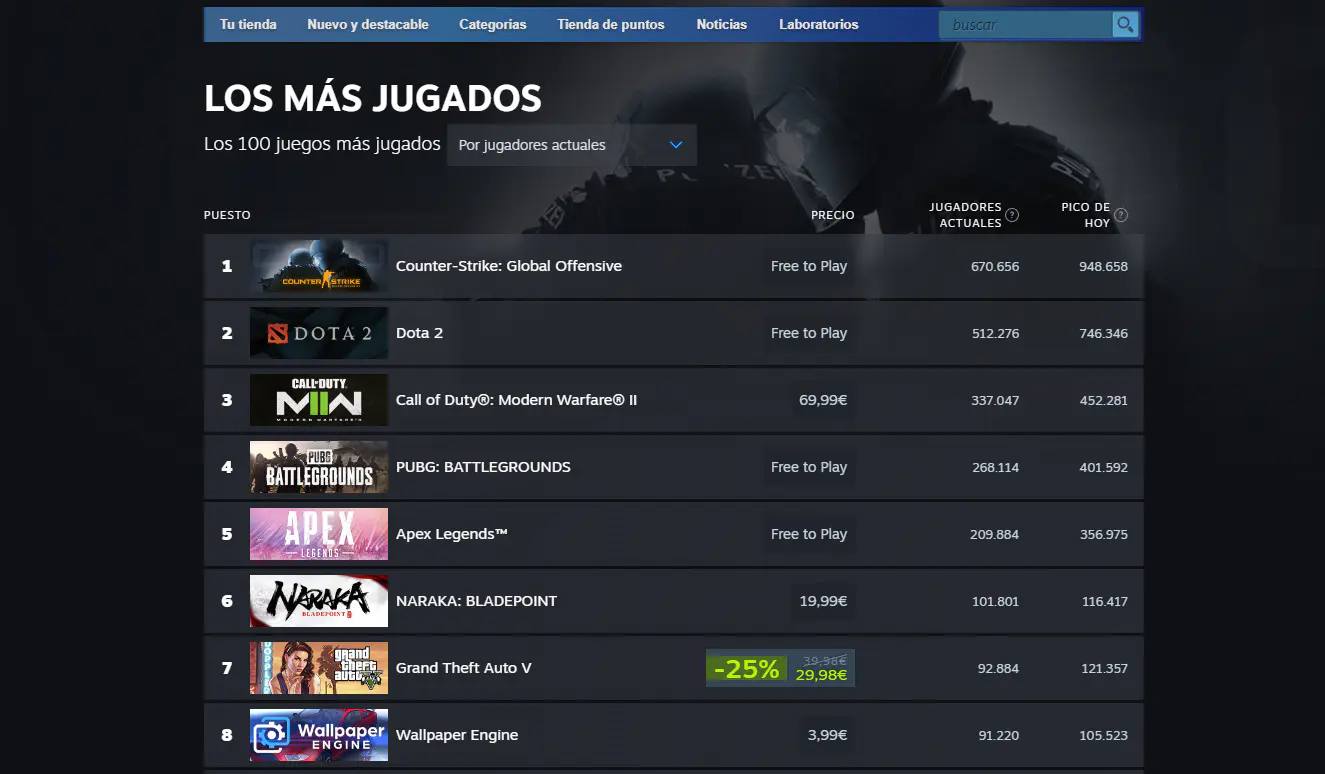Open Counter-Strike: Global Offensive thumbnail

pyautogui.click(x=319, y=266)
